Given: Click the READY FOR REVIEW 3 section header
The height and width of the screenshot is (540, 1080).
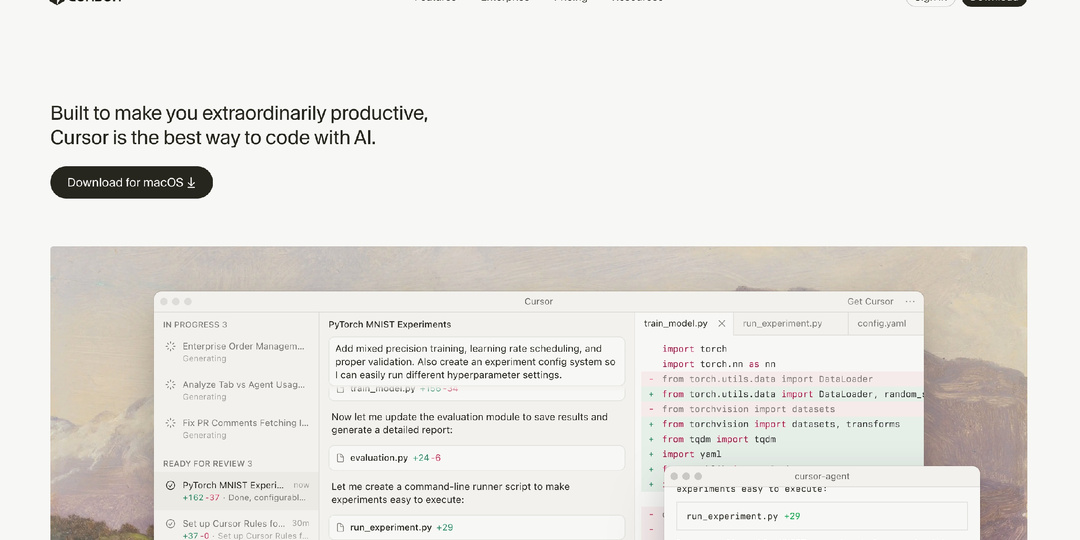Looking at the screenshot, I should [x=207, y=464].
